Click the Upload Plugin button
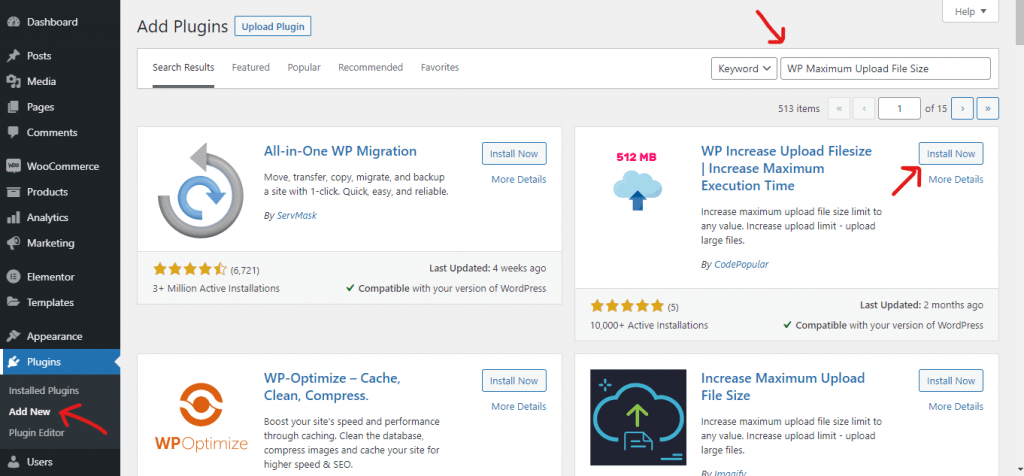 coord(273,27)
